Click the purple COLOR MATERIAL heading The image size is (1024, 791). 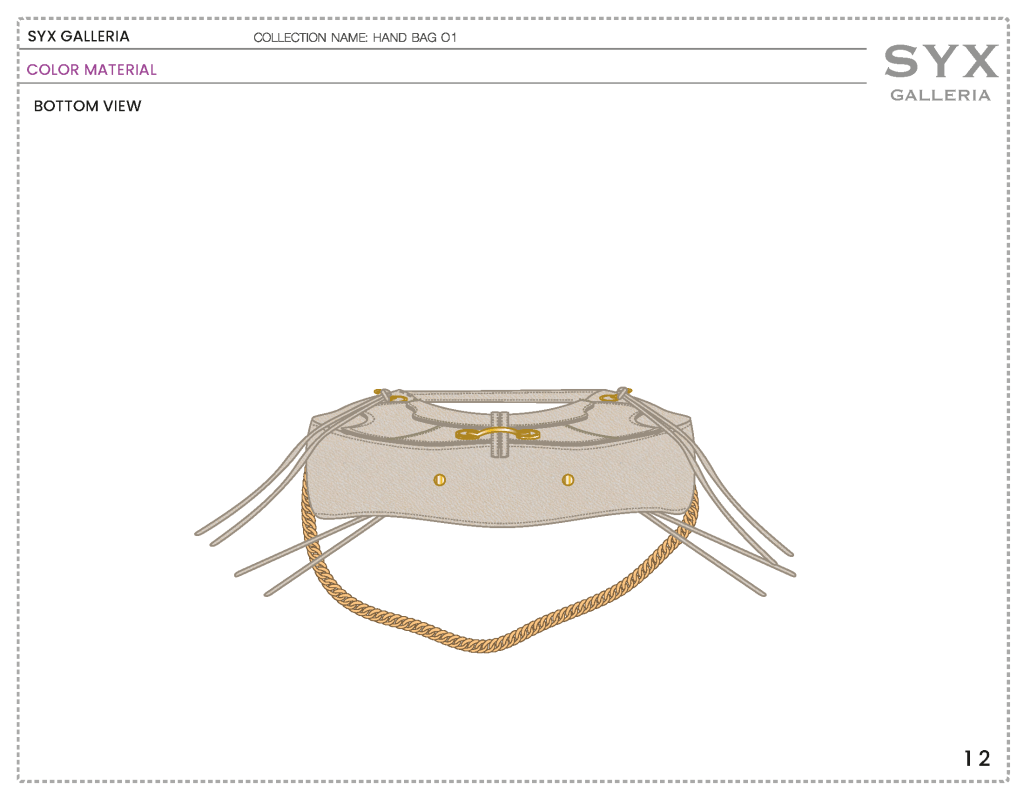click(x=92, y=70)
